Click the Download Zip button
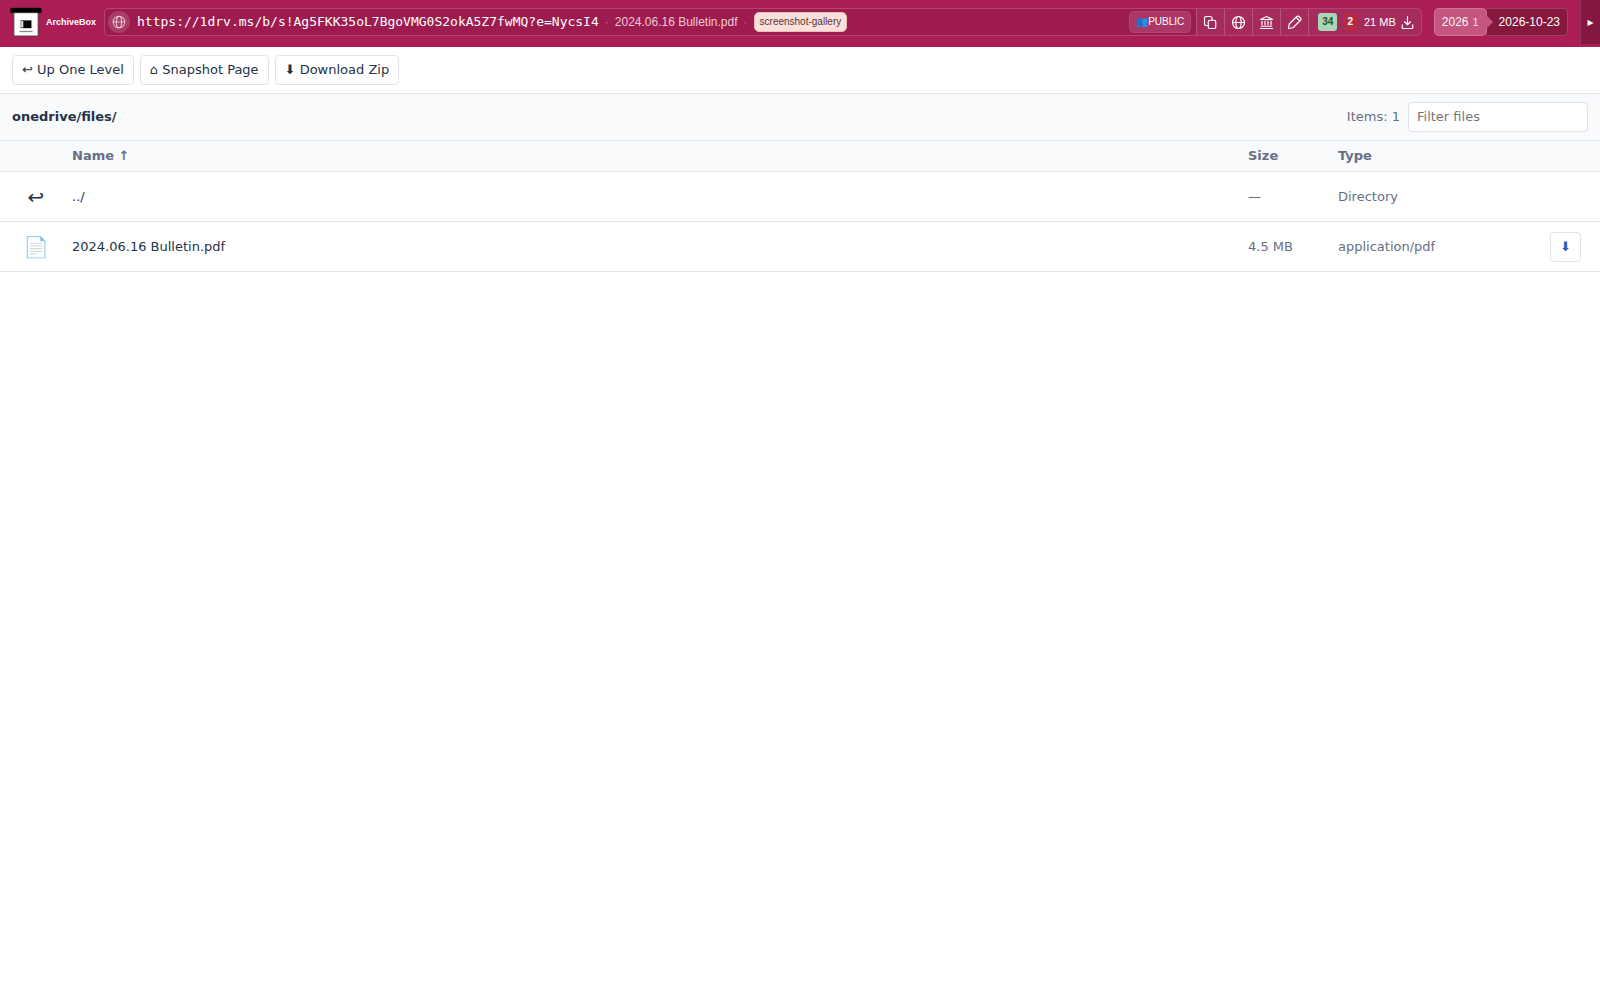1600x1000 pixels. pyautogui.click(x=337, y=70)
